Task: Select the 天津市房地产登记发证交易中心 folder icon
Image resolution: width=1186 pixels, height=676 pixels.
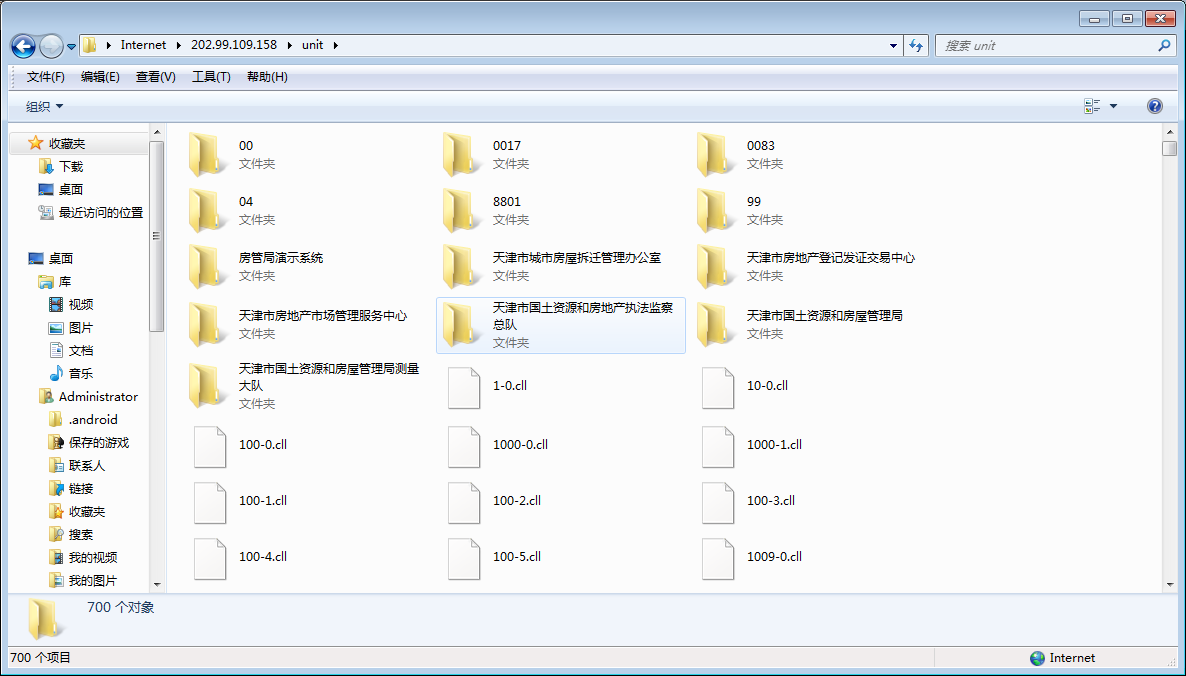Action: pyautogui.click(x=716, y=267)
